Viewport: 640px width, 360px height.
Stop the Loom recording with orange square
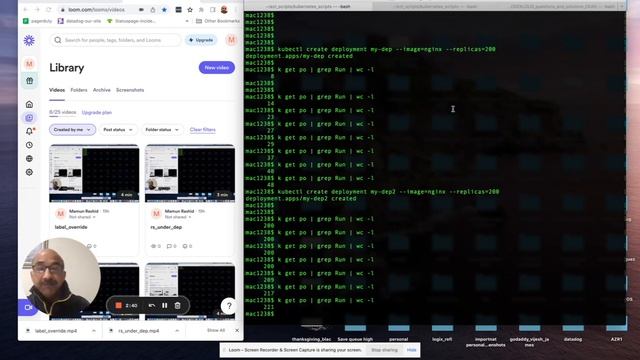[x=118, y=305]
